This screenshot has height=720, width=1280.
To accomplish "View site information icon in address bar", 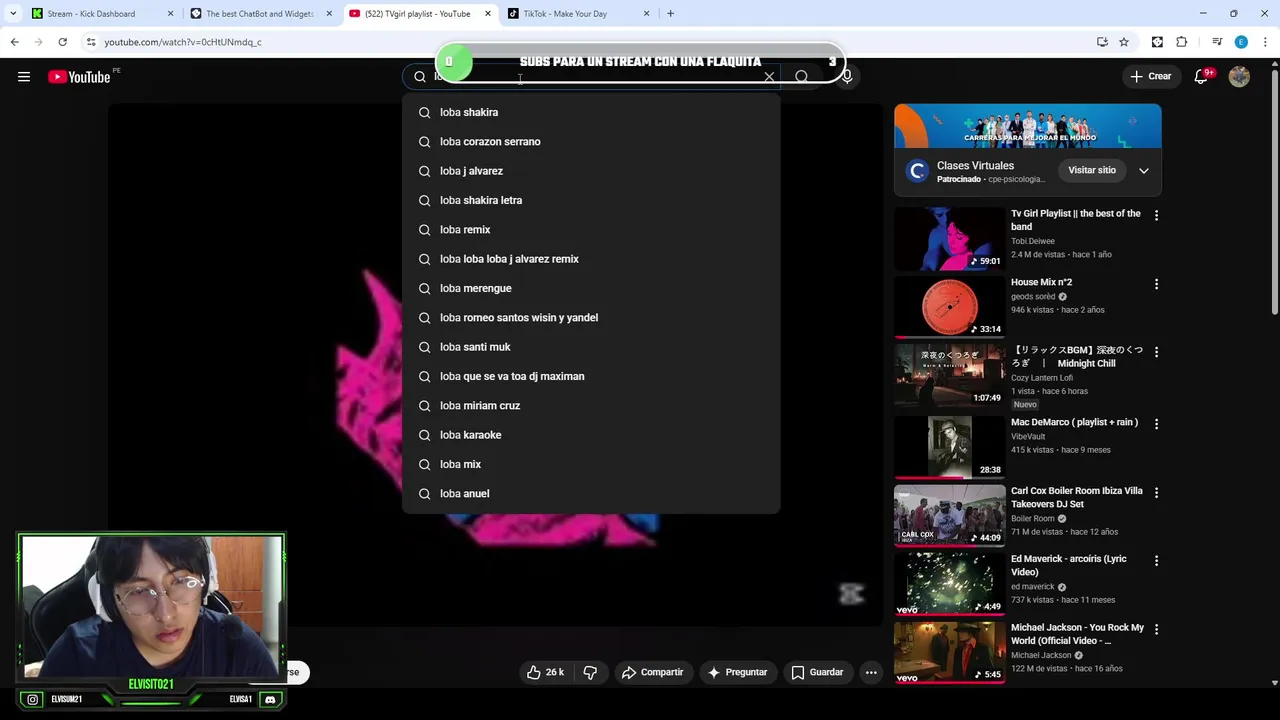I will pos(91,42).
